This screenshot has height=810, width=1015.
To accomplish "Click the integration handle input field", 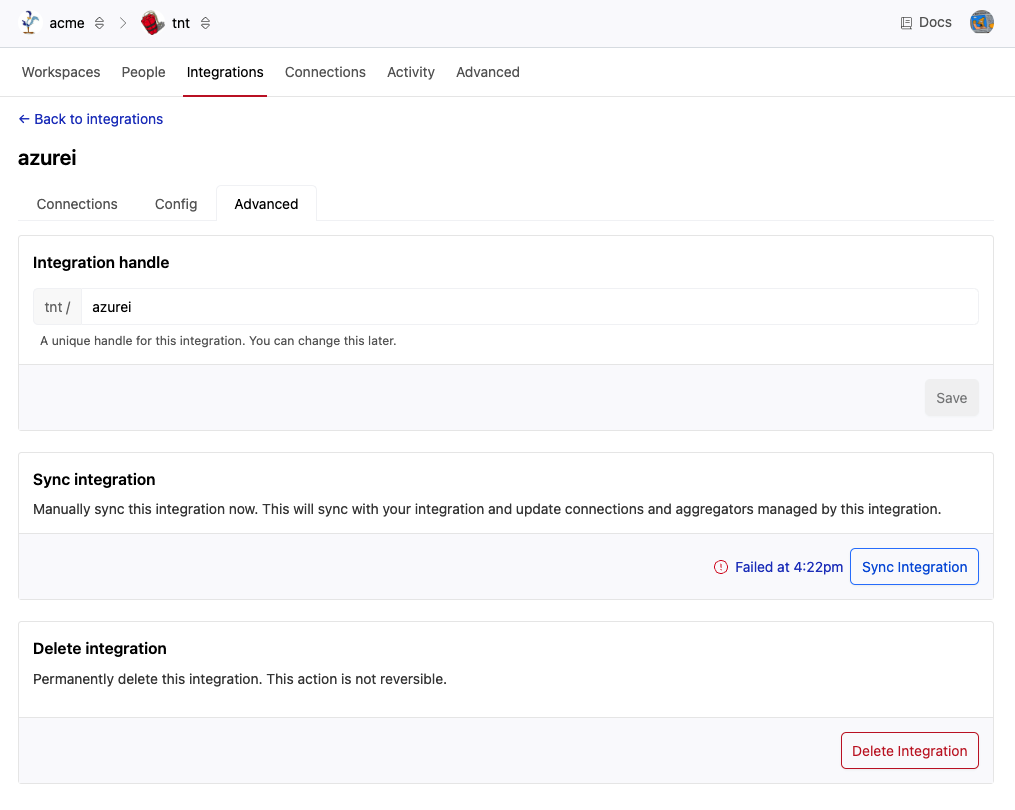I will tap(529, 307).
